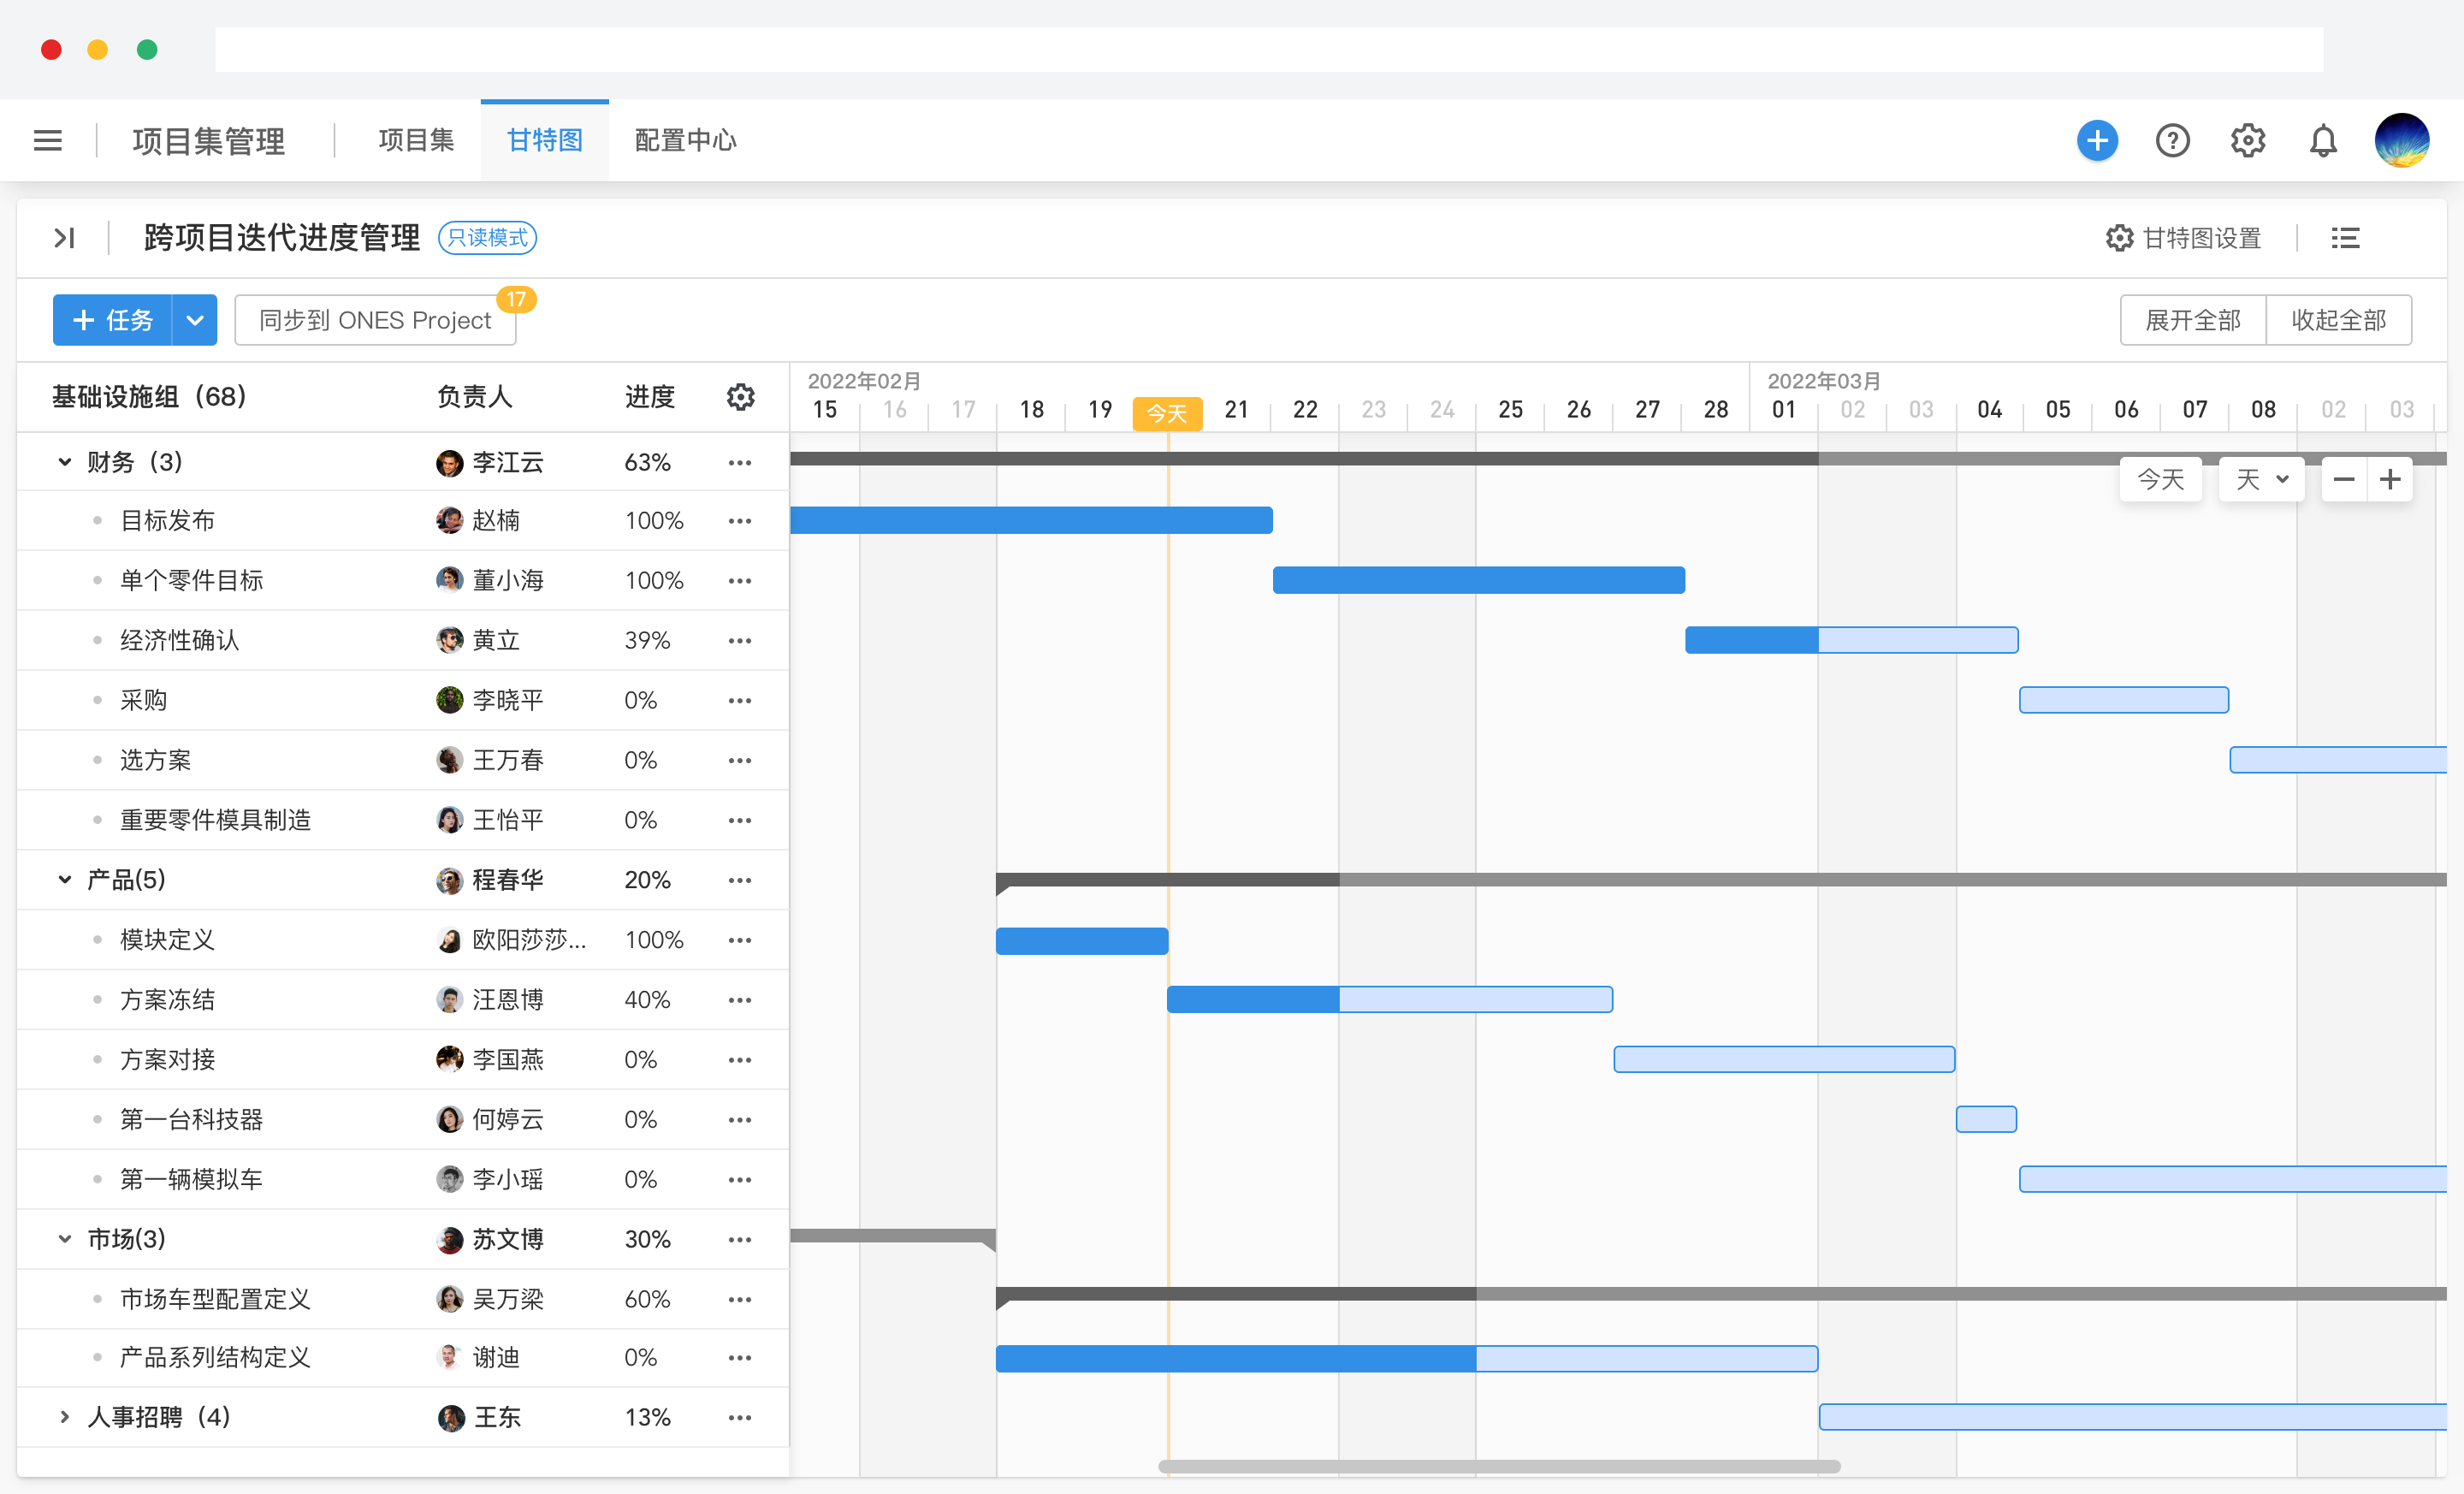The width and height of the screenshot is (2464, 1494).
Task: Open column settings gear next to 进度
Action: [740, 397]
